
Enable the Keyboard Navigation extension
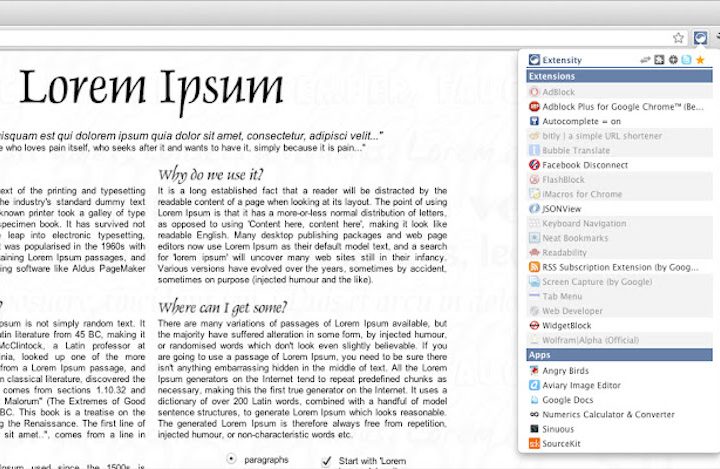[x=619, y=223]
